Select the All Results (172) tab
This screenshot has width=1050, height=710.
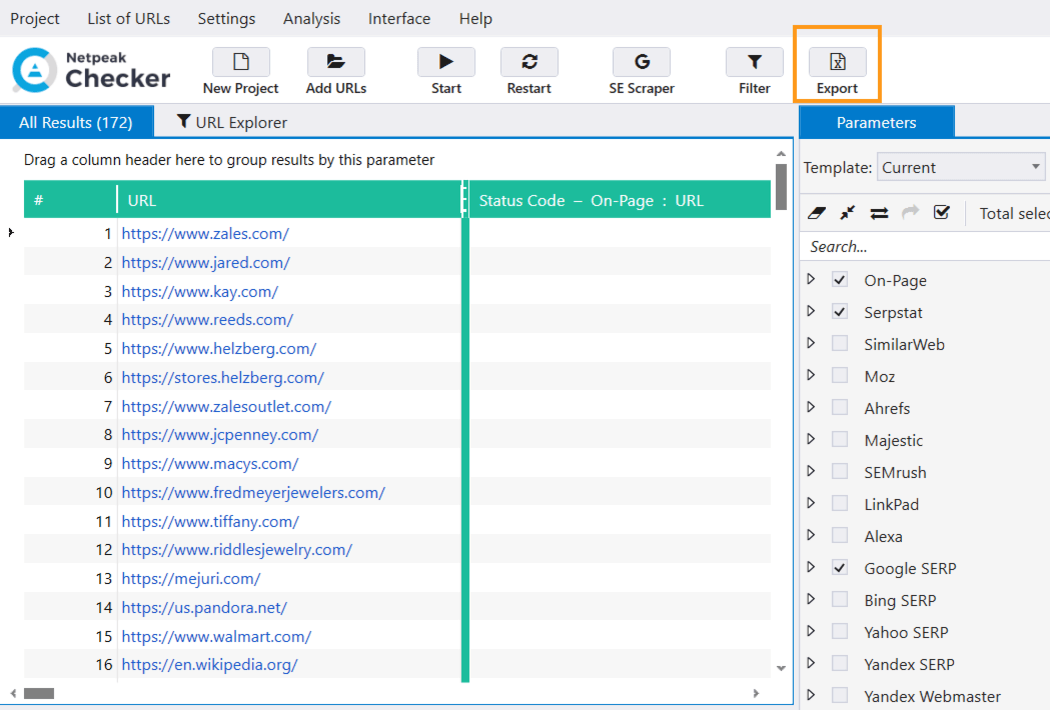[76, 123]
